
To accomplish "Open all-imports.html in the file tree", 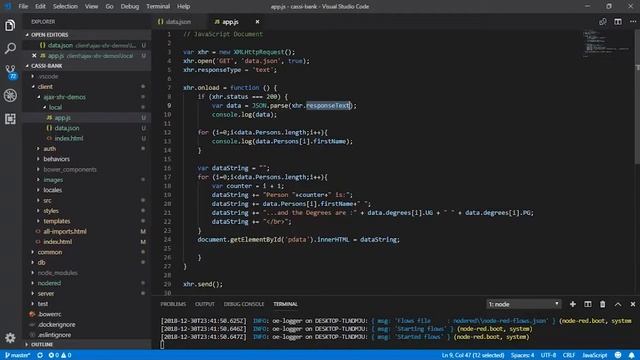I will (64, 231).
